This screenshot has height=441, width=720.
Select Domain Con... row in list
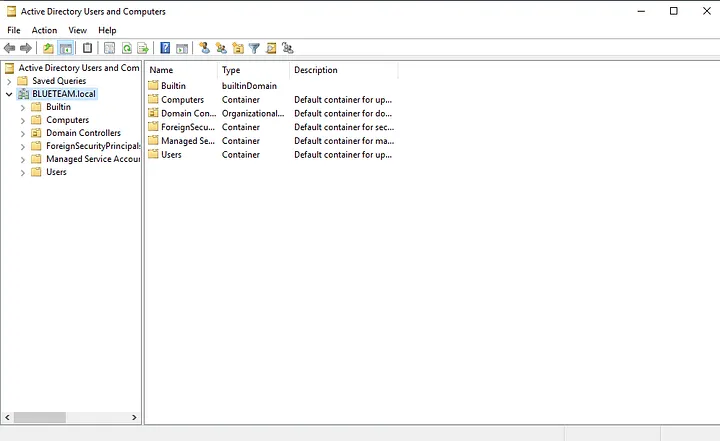tap(188, 113)
